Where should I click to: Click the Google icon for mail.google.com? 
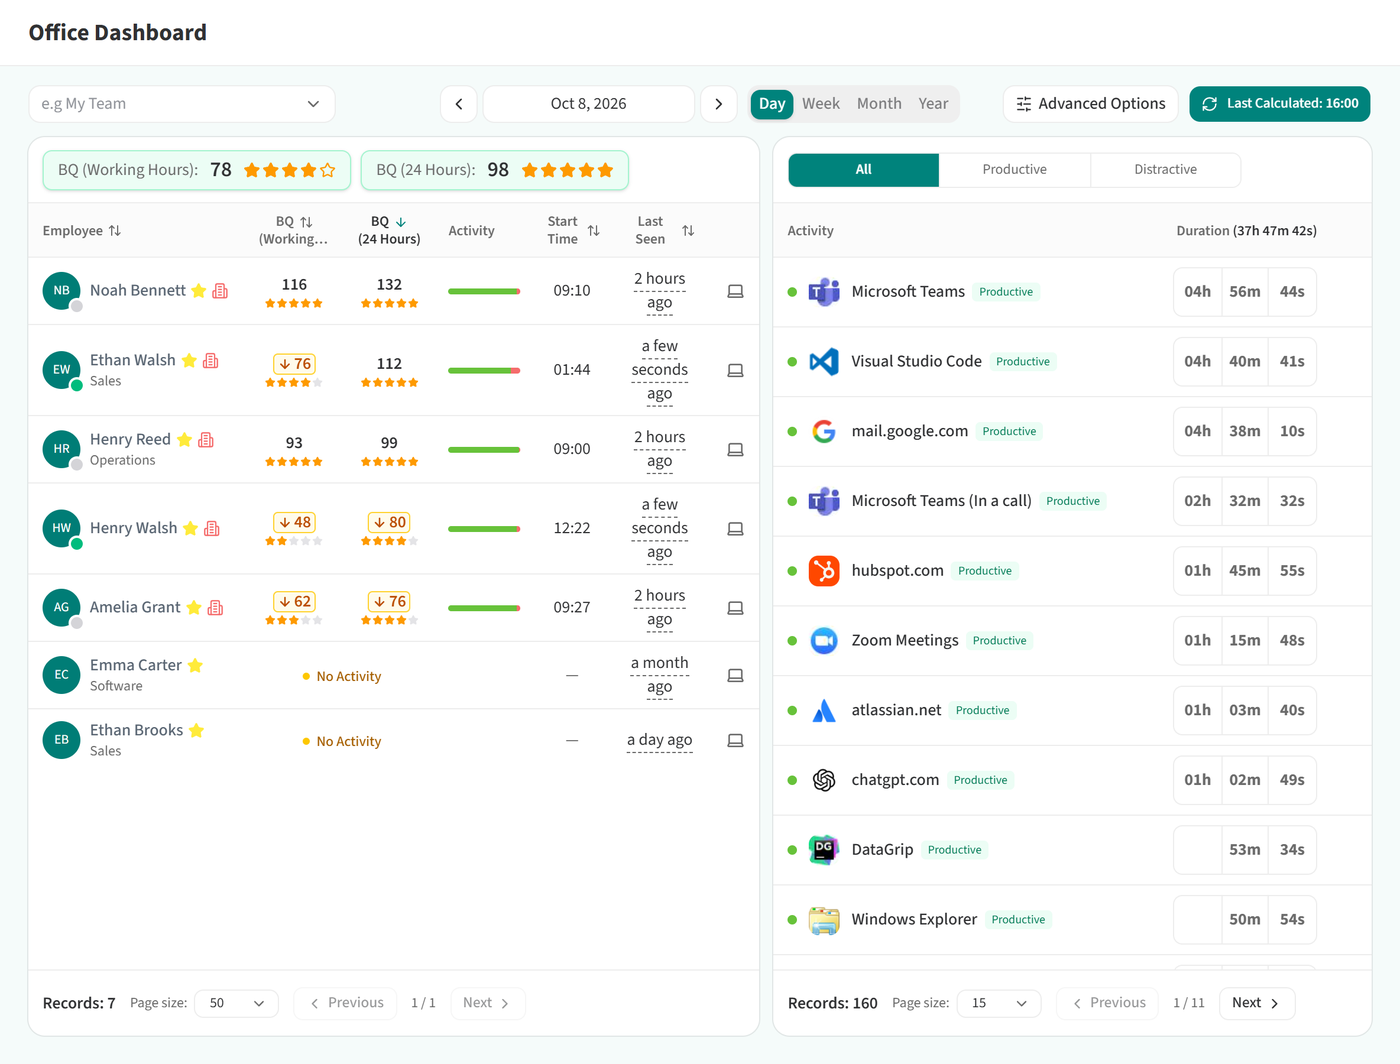tap(824, 431)
